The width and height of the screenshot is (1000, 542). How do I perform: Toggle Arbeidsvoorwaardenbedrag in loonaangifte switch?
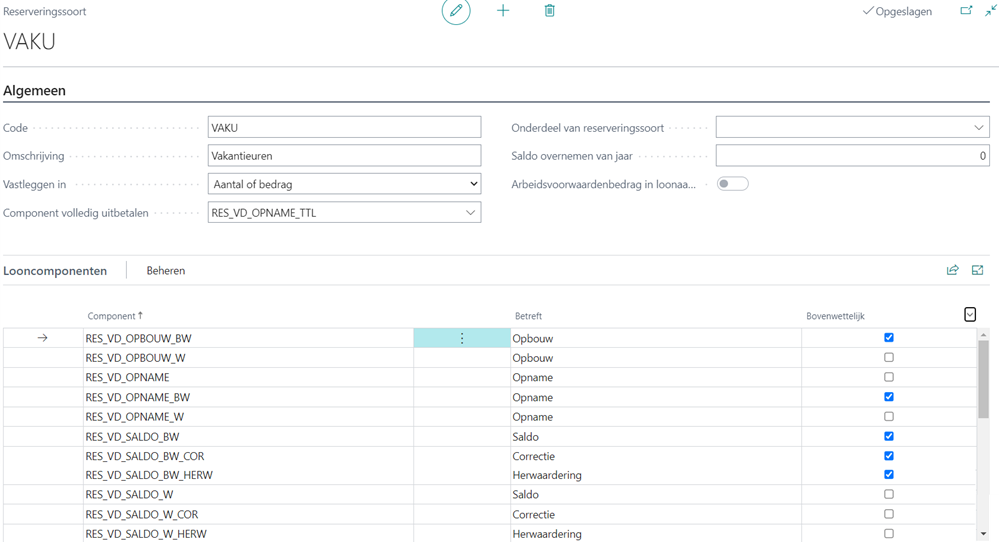coord(732,184)
